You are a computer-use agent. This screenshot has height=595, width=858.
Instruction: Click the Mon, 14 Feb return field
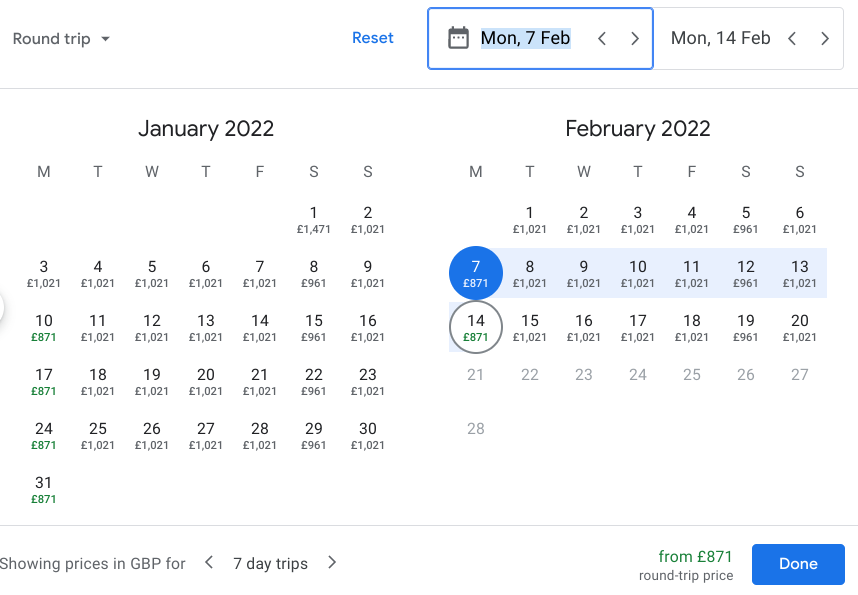(x=720, y=39)
